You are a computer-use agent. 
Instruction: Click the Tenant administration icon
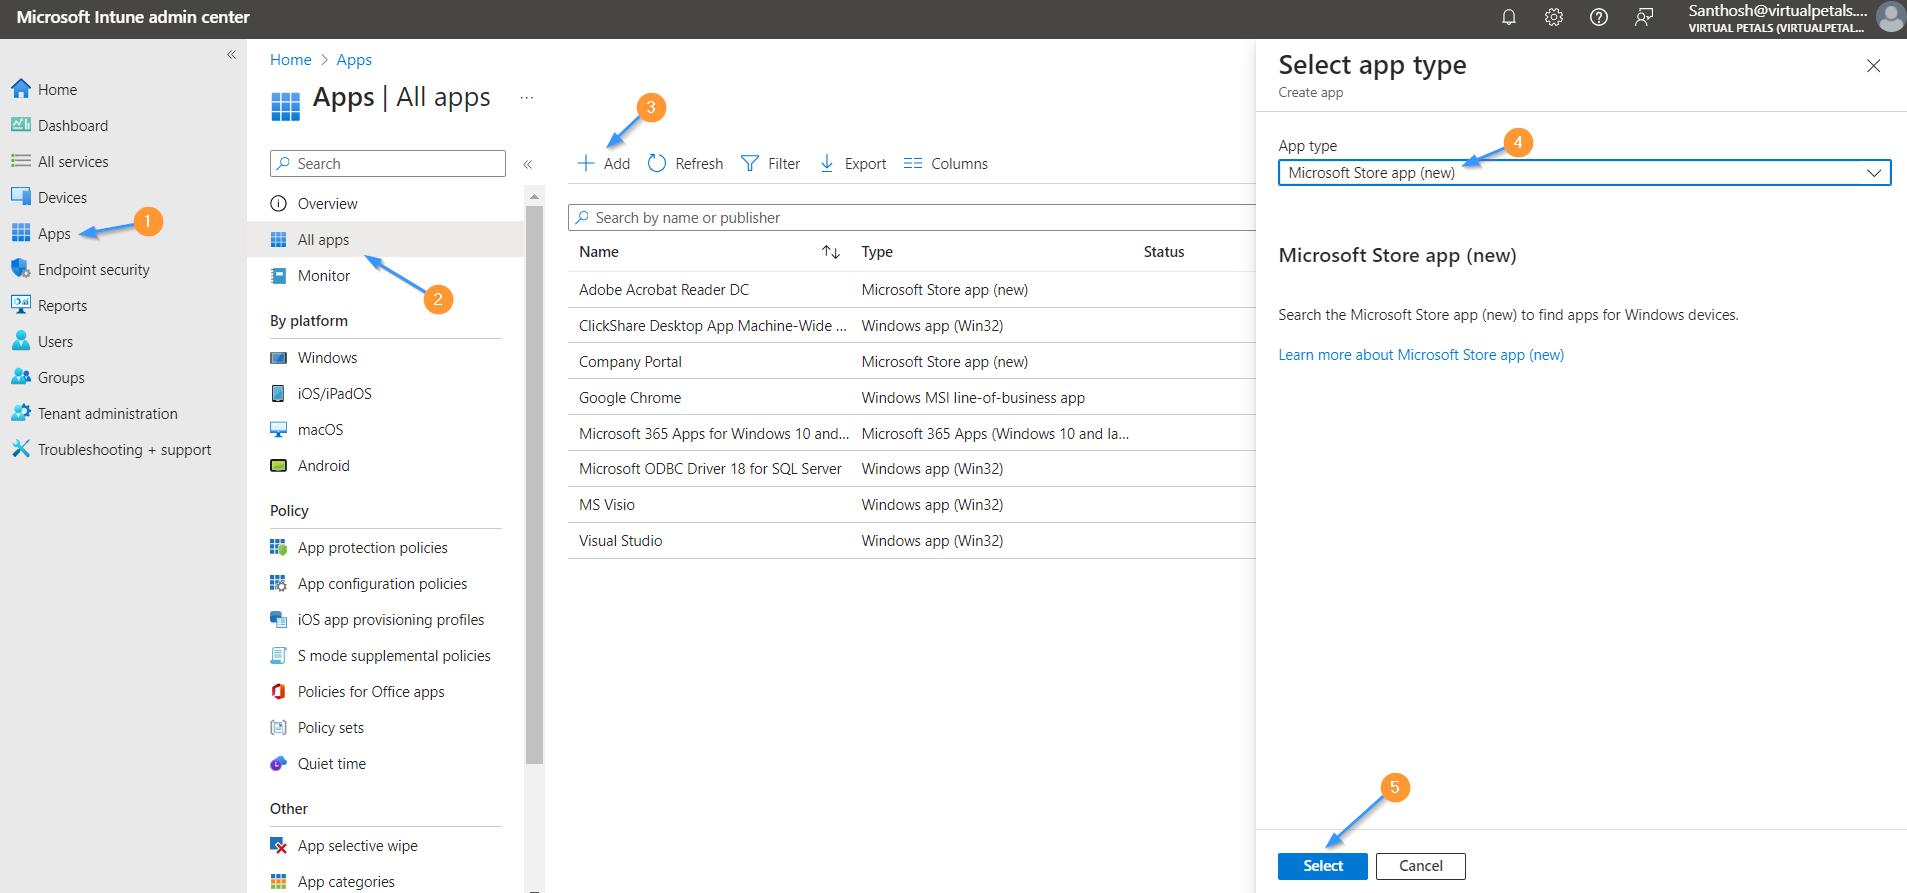click(21, 413)
